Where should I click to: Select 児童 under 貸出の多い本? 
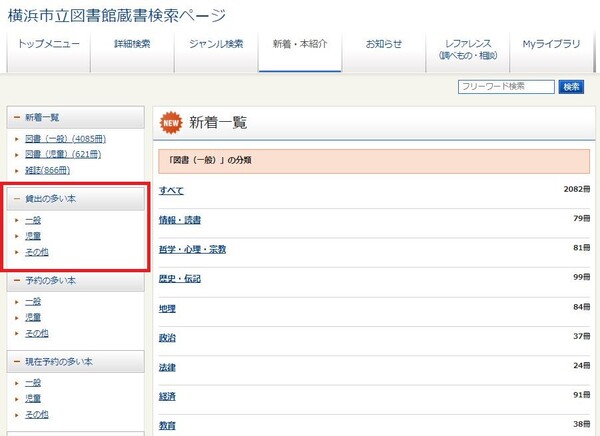[x=33, y=236]
